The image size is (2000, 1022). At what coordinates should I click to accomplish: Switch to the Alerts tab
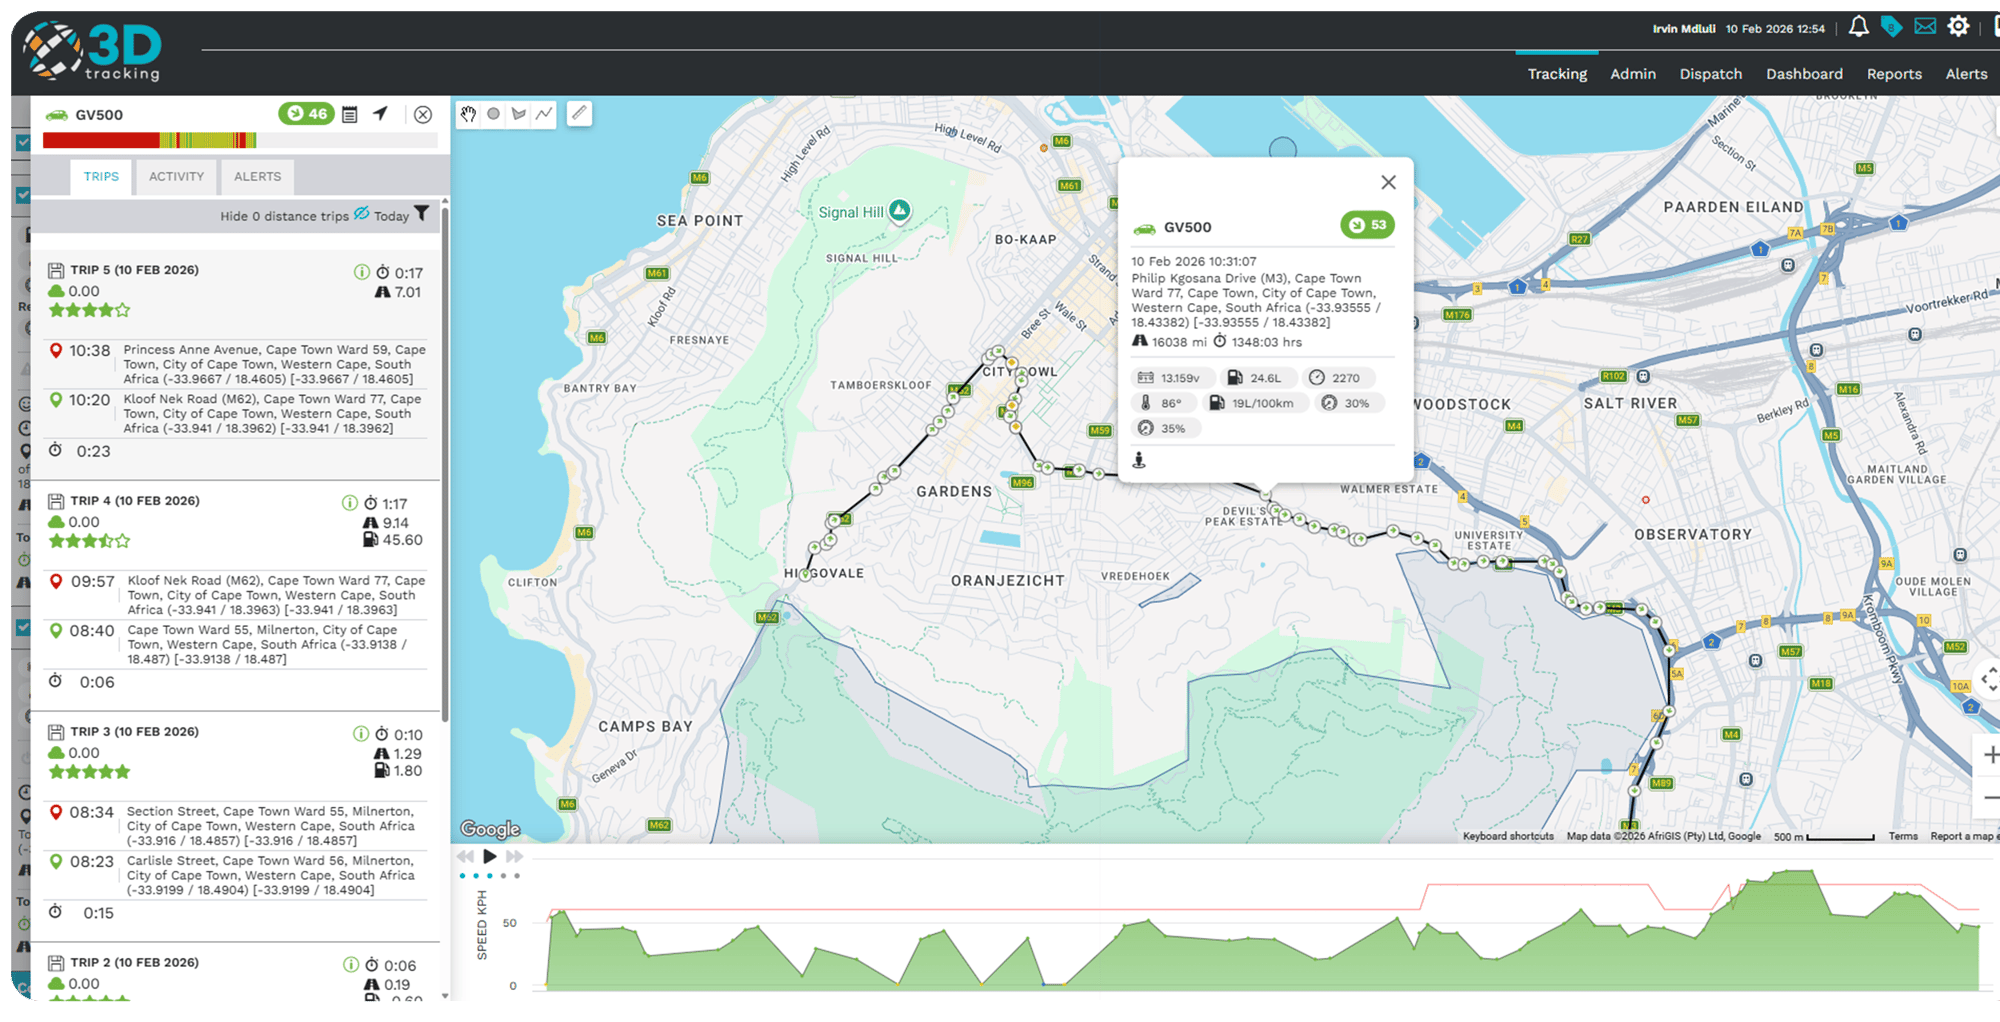coord(257,177)
